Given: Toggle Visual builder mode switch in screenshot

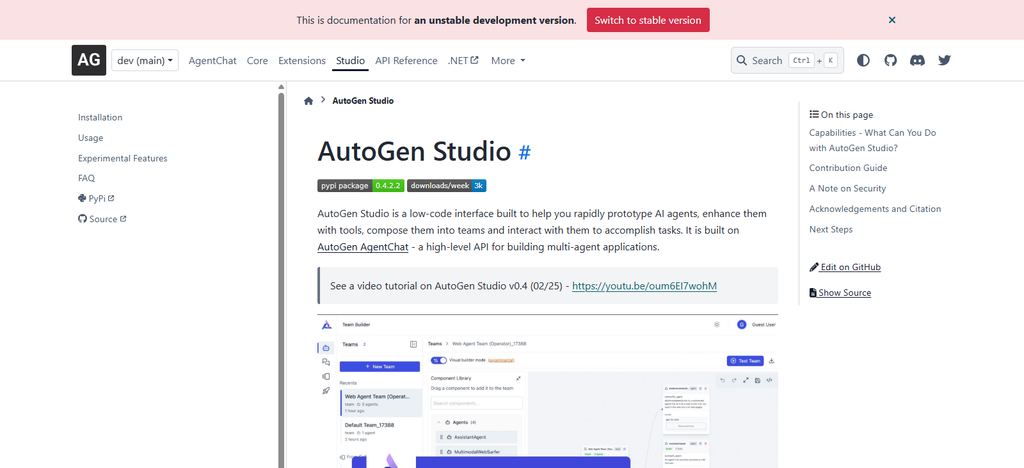Looking at the screenshot, I should coord(439,360).
